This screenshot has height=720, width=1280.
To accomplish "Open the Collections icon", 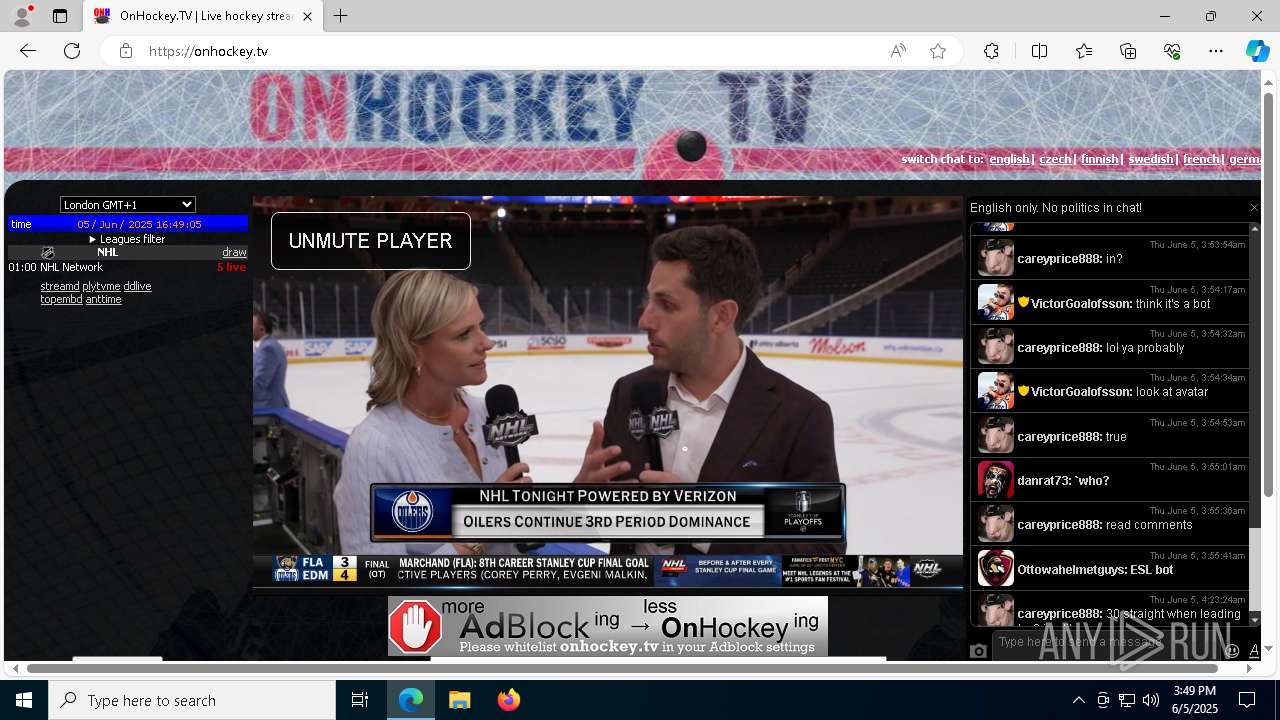I will click(1128, 51).
